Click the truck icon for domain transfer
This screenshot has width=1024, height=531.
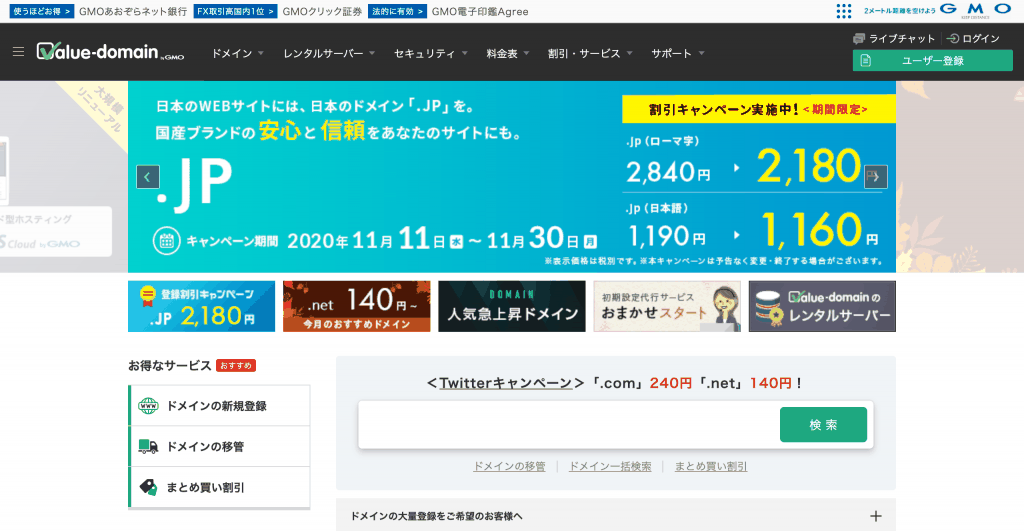pyautogui.click(x=148, y=447)
